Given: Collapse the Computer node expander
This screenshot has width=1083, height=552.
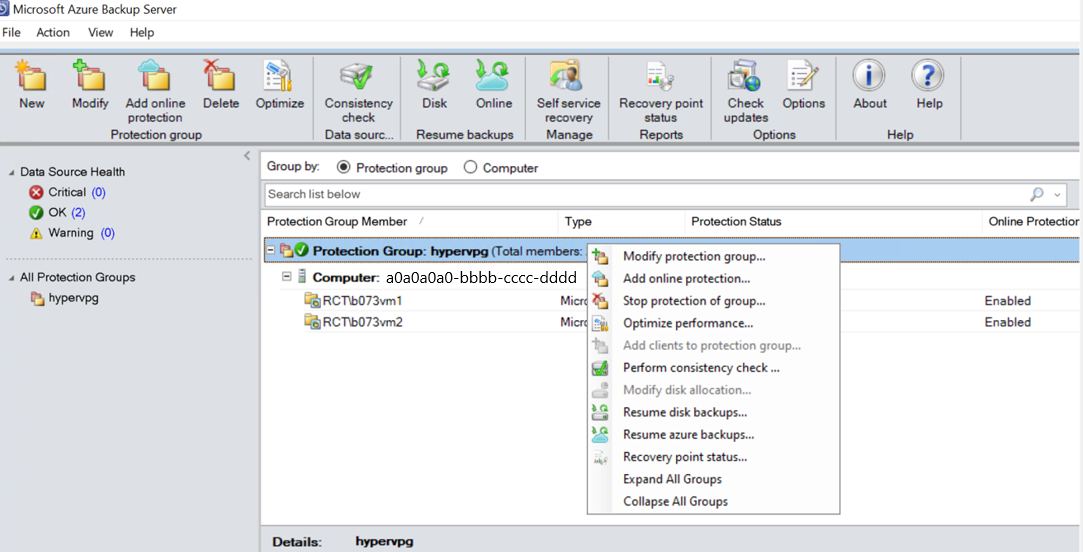Looking at the screenshot, I should click(x=287, y=276).
